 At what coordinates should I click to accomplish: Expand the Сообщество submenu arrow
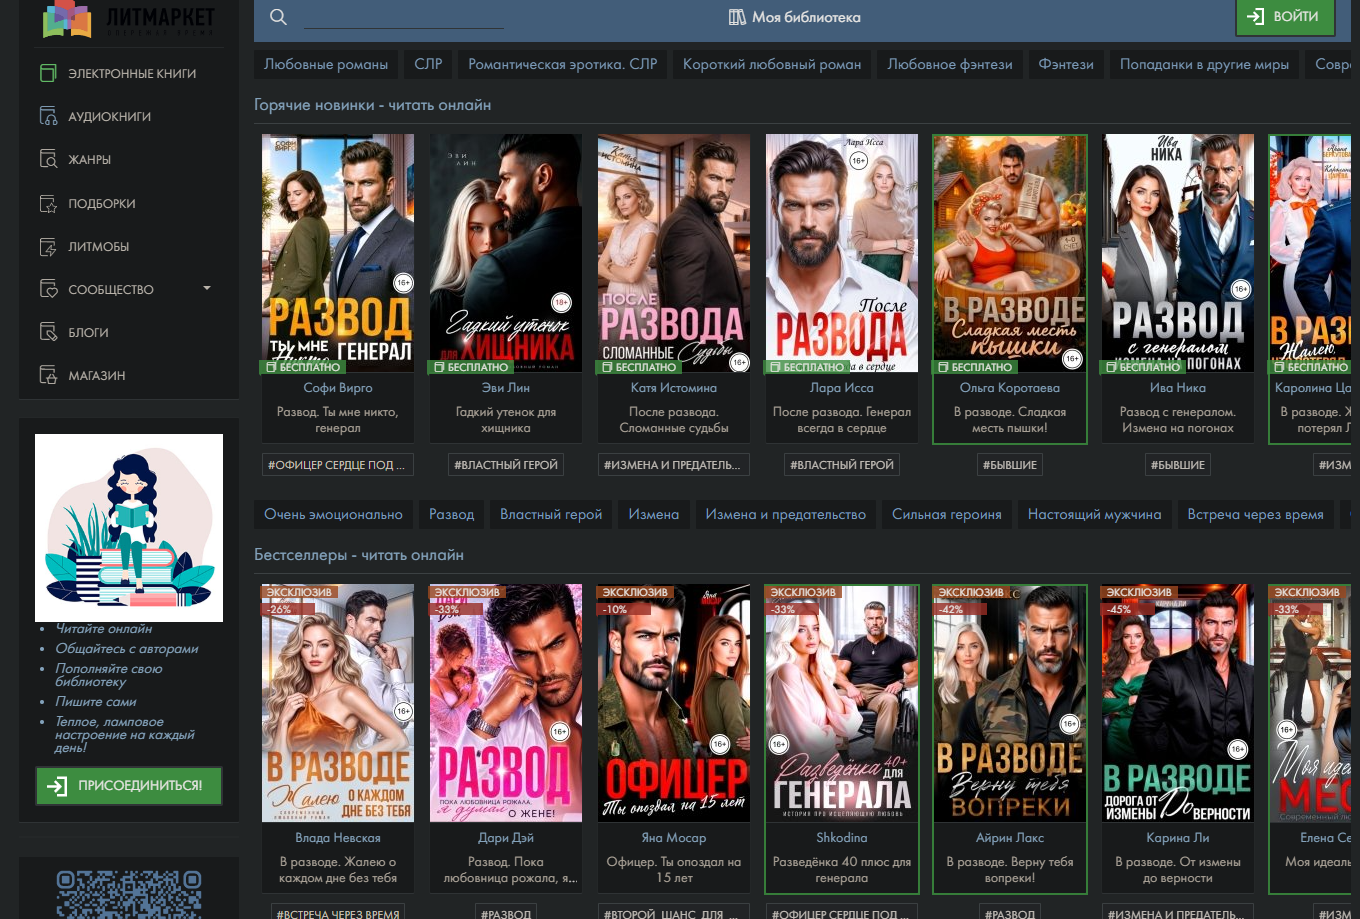click(207, 288)
